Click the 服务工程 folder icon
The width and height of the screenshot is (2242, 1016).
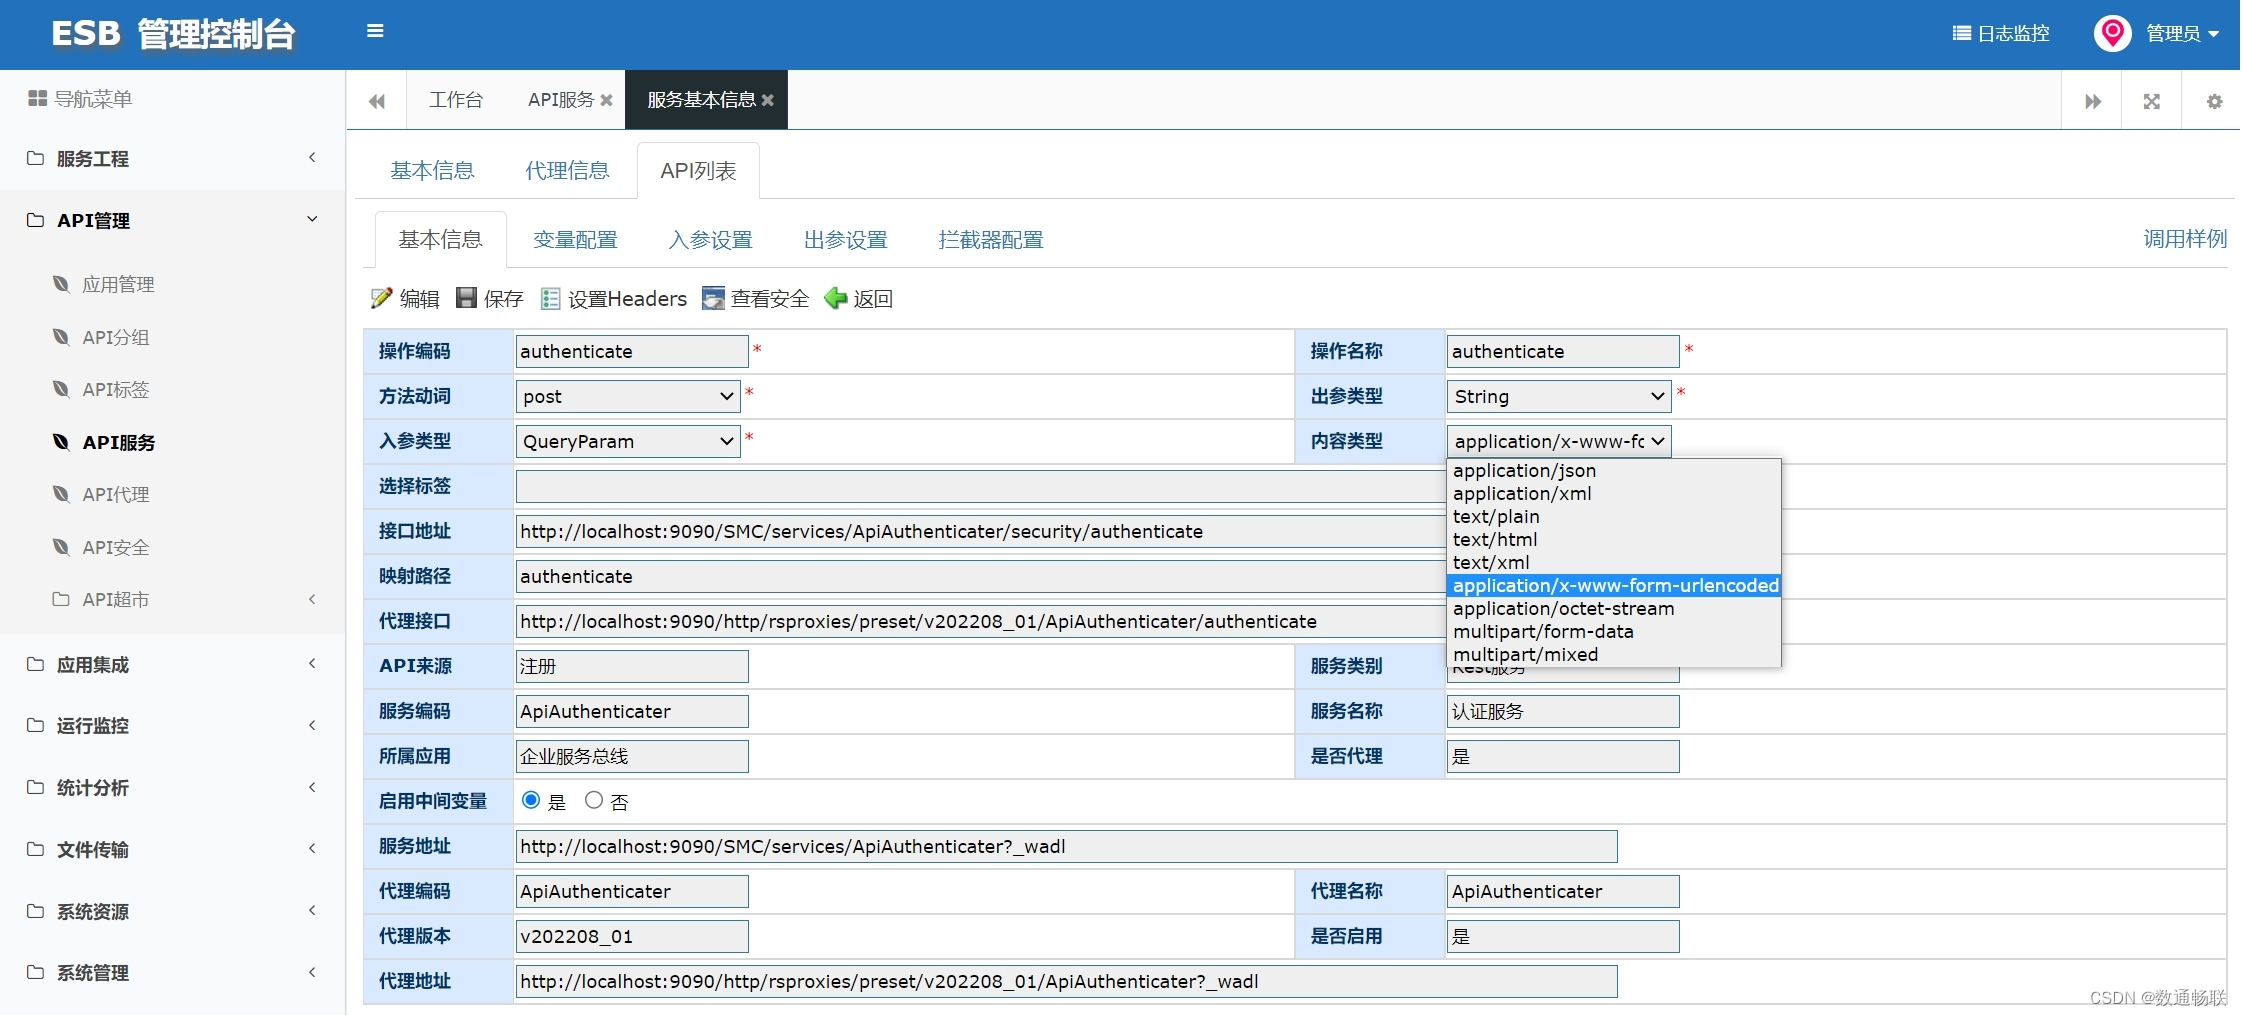(x=36, y=158)
